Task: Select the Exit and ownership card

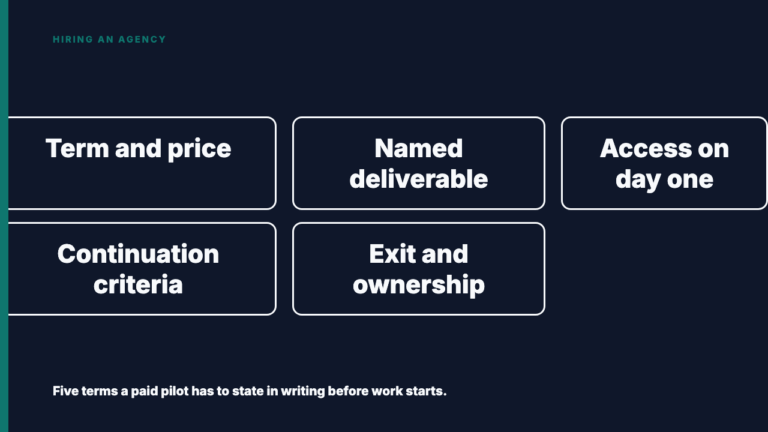Action: [x=419, y=269]
